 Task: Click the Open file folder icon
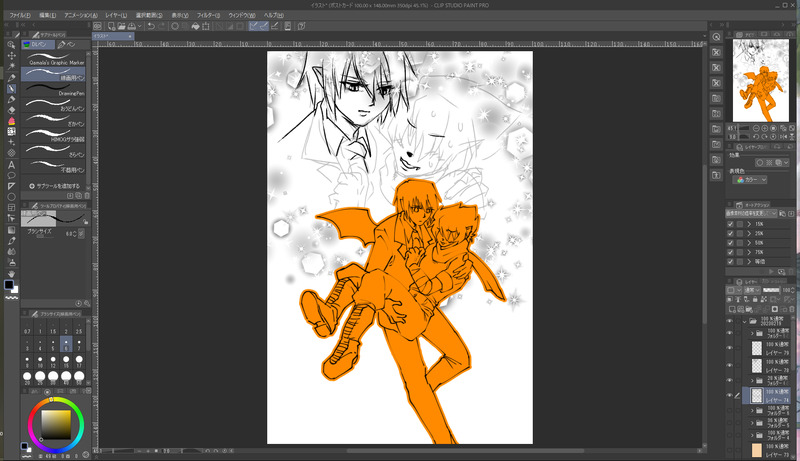click(121, 26)
